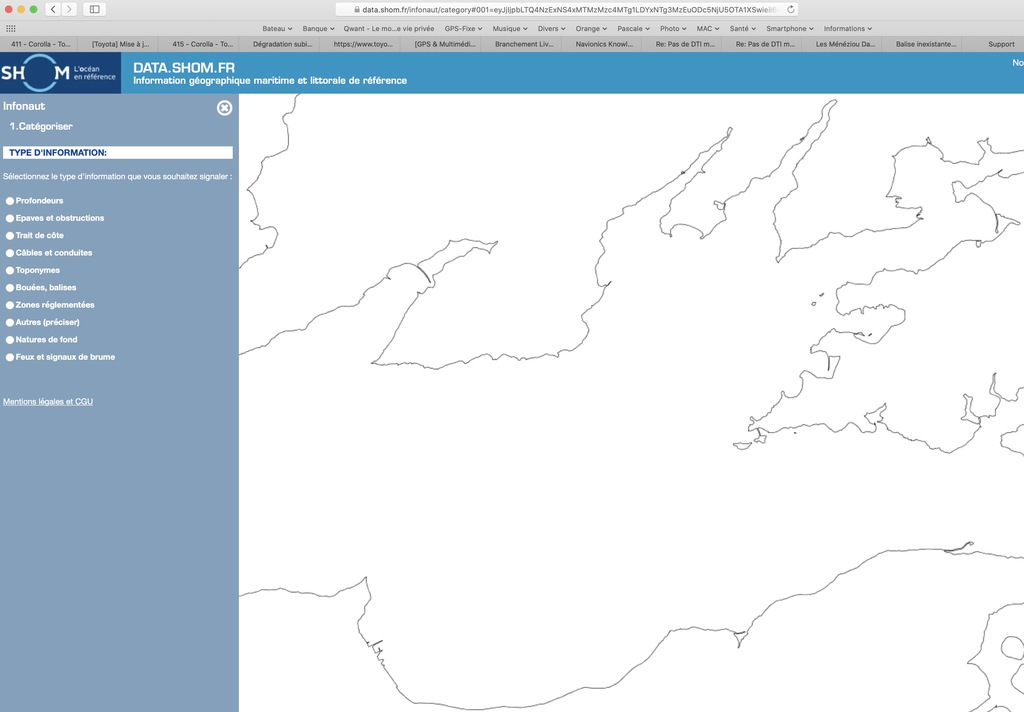Viewport: 1024px width, 712px height.
Task: Go forward with the Safari forward arrow
Action: 69,9
